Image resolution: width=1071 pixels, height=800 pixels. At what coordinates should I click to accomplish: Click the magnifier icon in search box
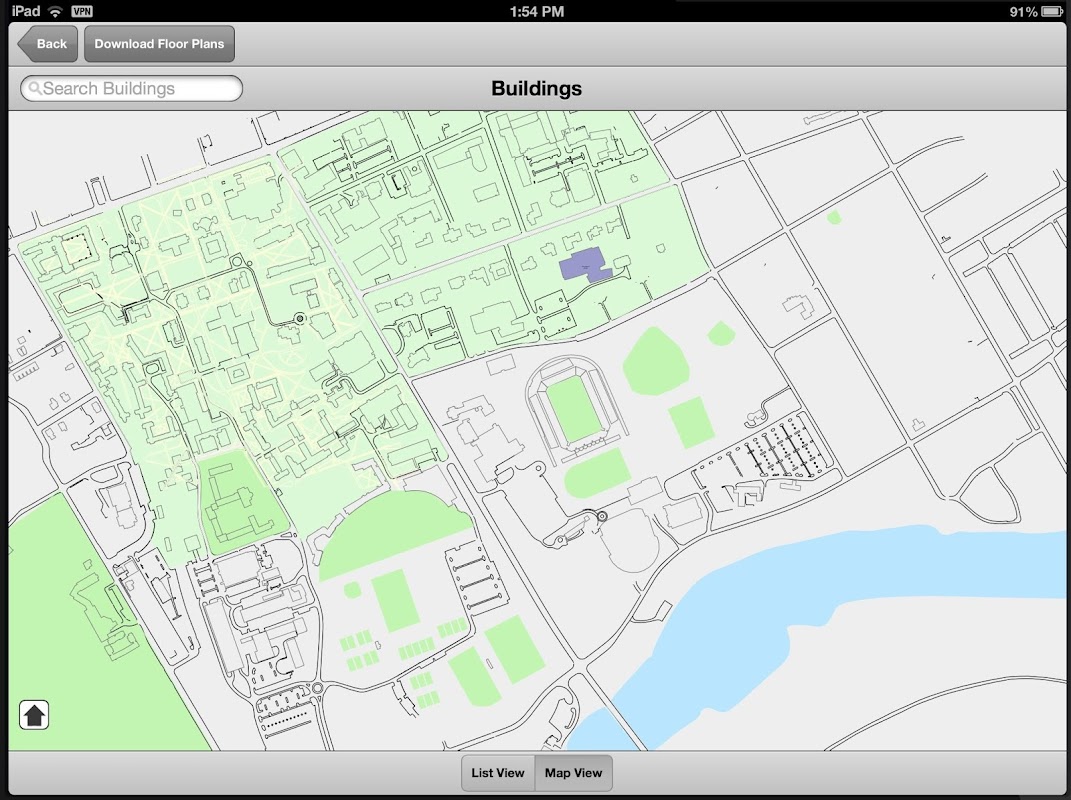coord(34,88)
